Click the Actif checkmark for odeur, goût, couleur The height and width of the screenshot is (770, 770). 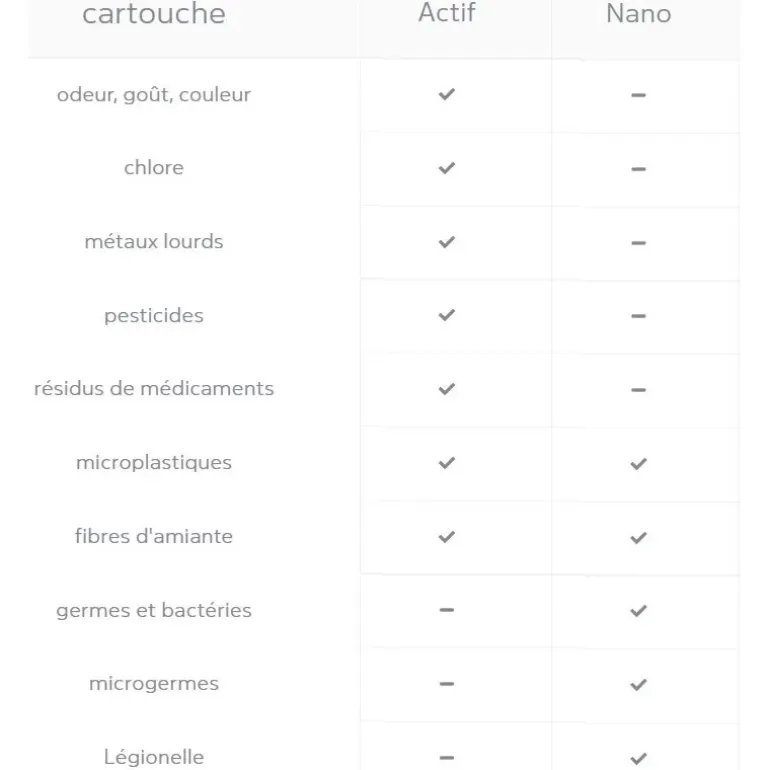click(447, 94)
